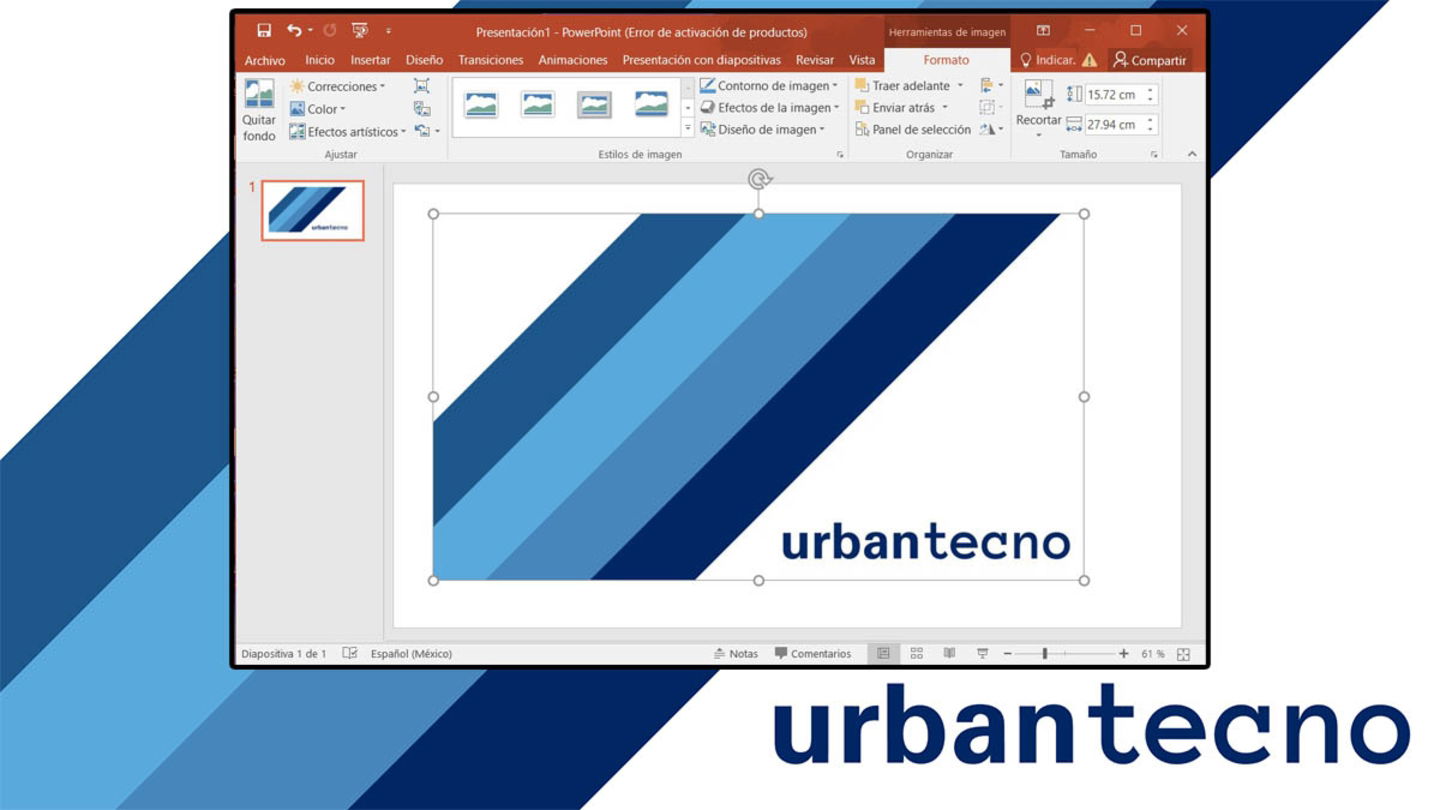Click the zoom slider in the status bar

click(x=1065, y=654)
